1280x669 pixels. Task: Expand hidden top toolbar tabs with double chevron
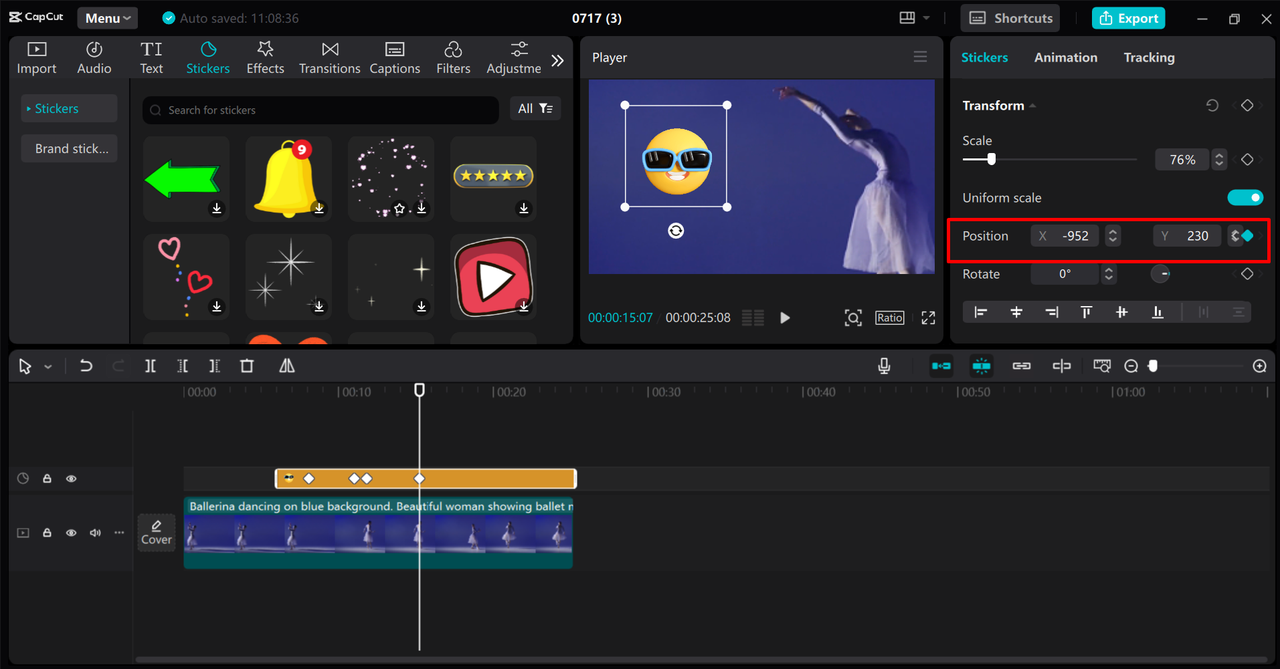tap(557, 60)
